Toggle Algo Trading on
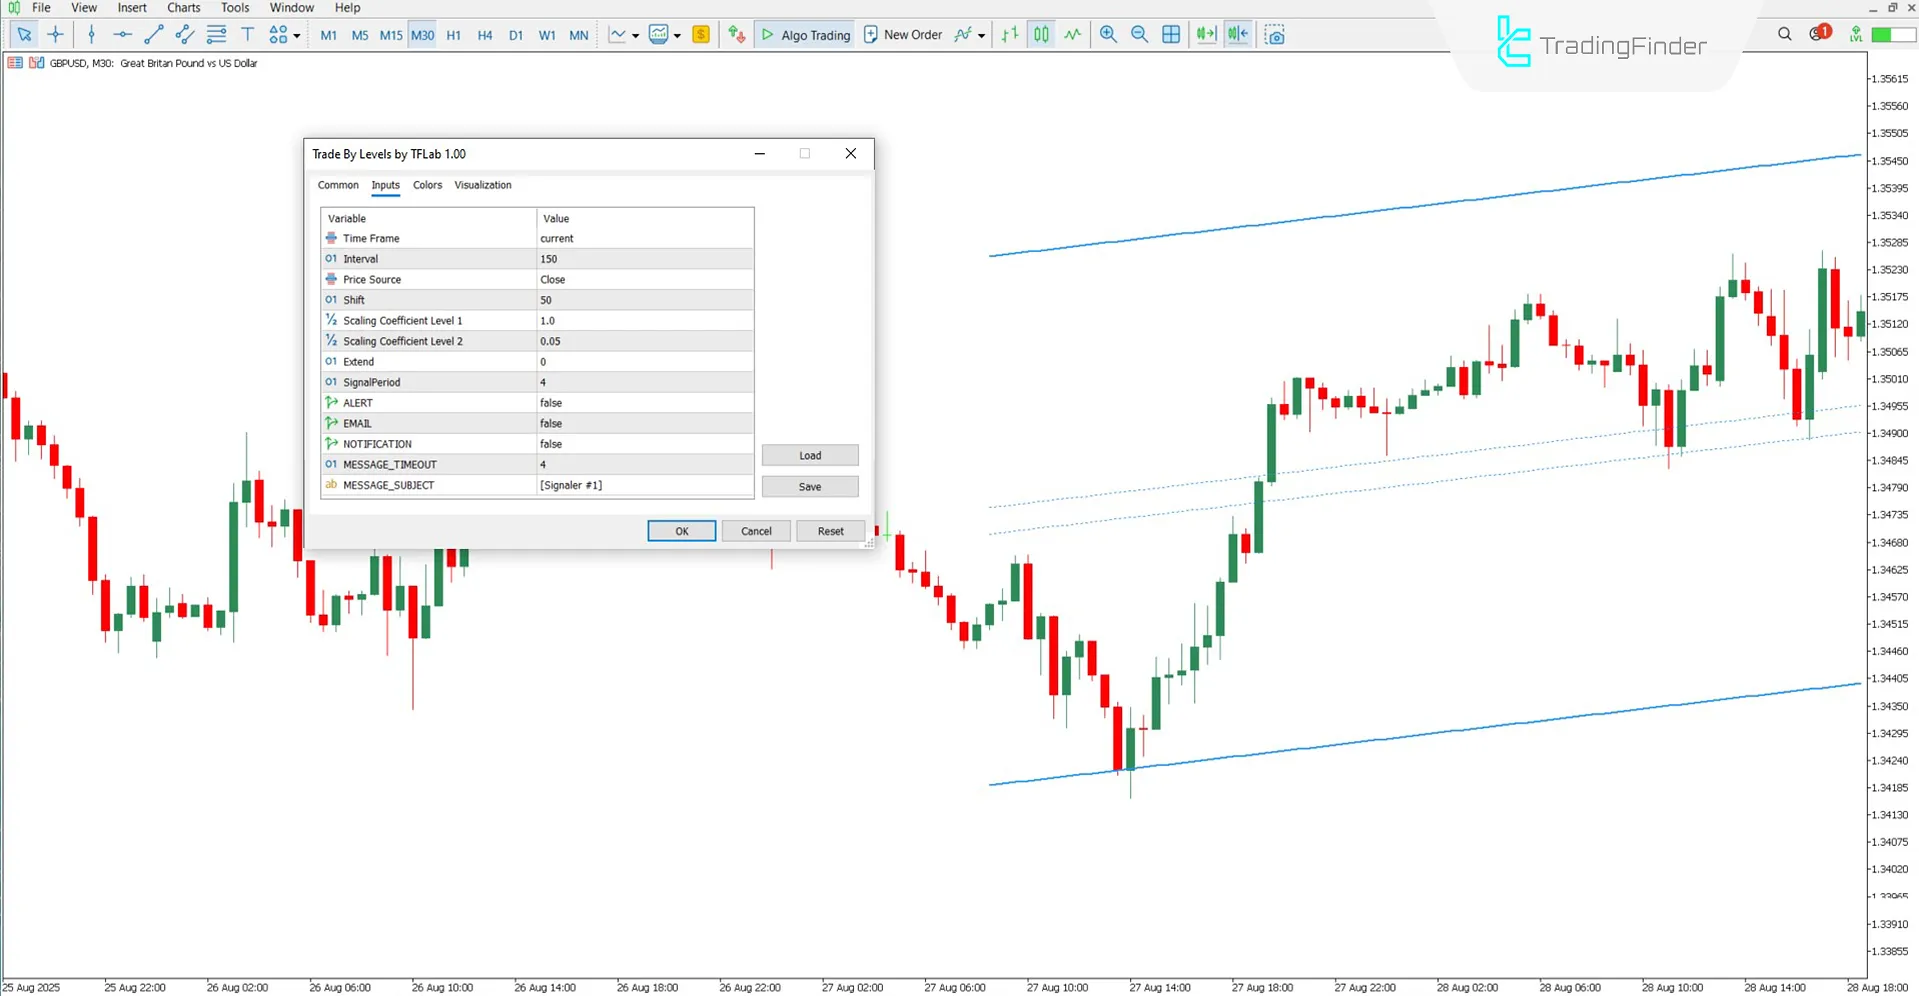The image size is (1919, 996). coord(804,34)
